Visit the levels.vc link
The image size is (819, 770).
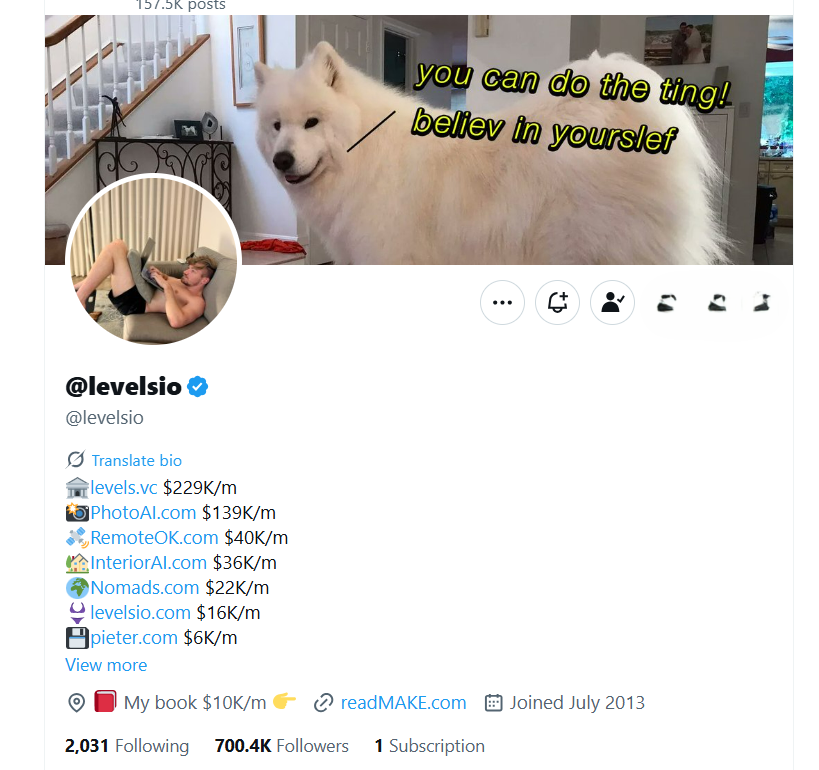click(x=124, y=487)
